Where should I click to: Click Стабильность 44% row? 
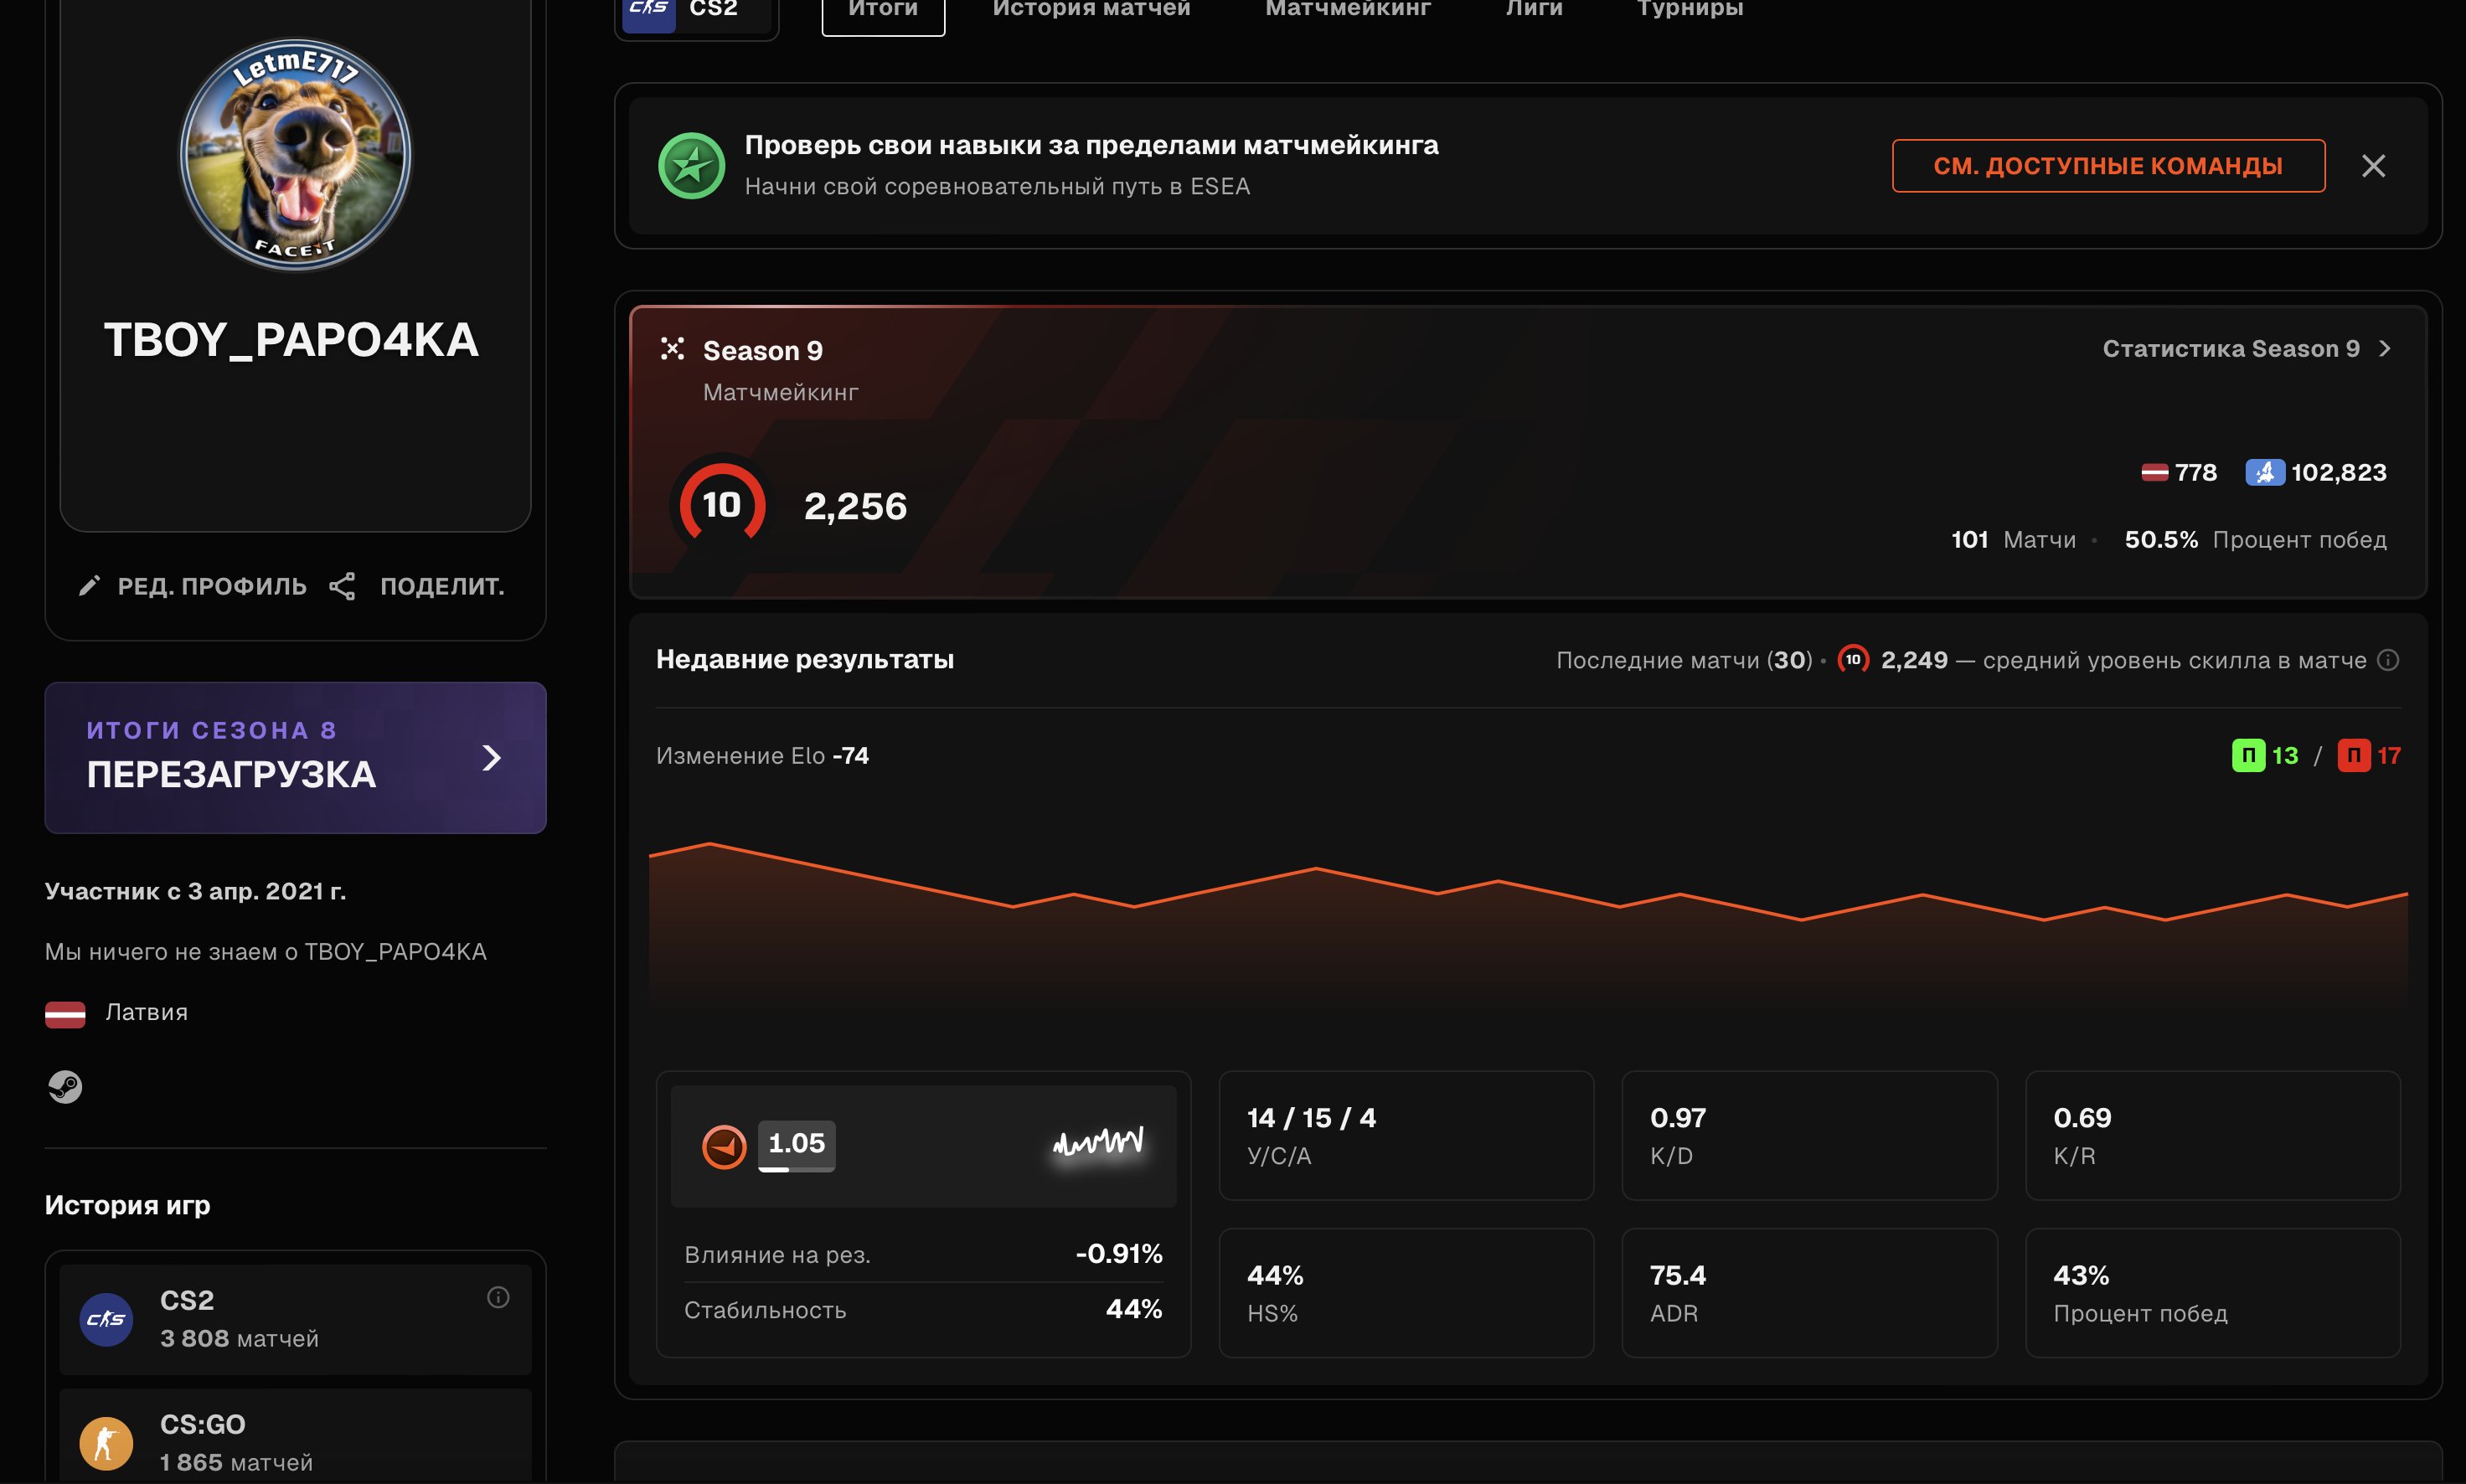tap(923, 1309)
